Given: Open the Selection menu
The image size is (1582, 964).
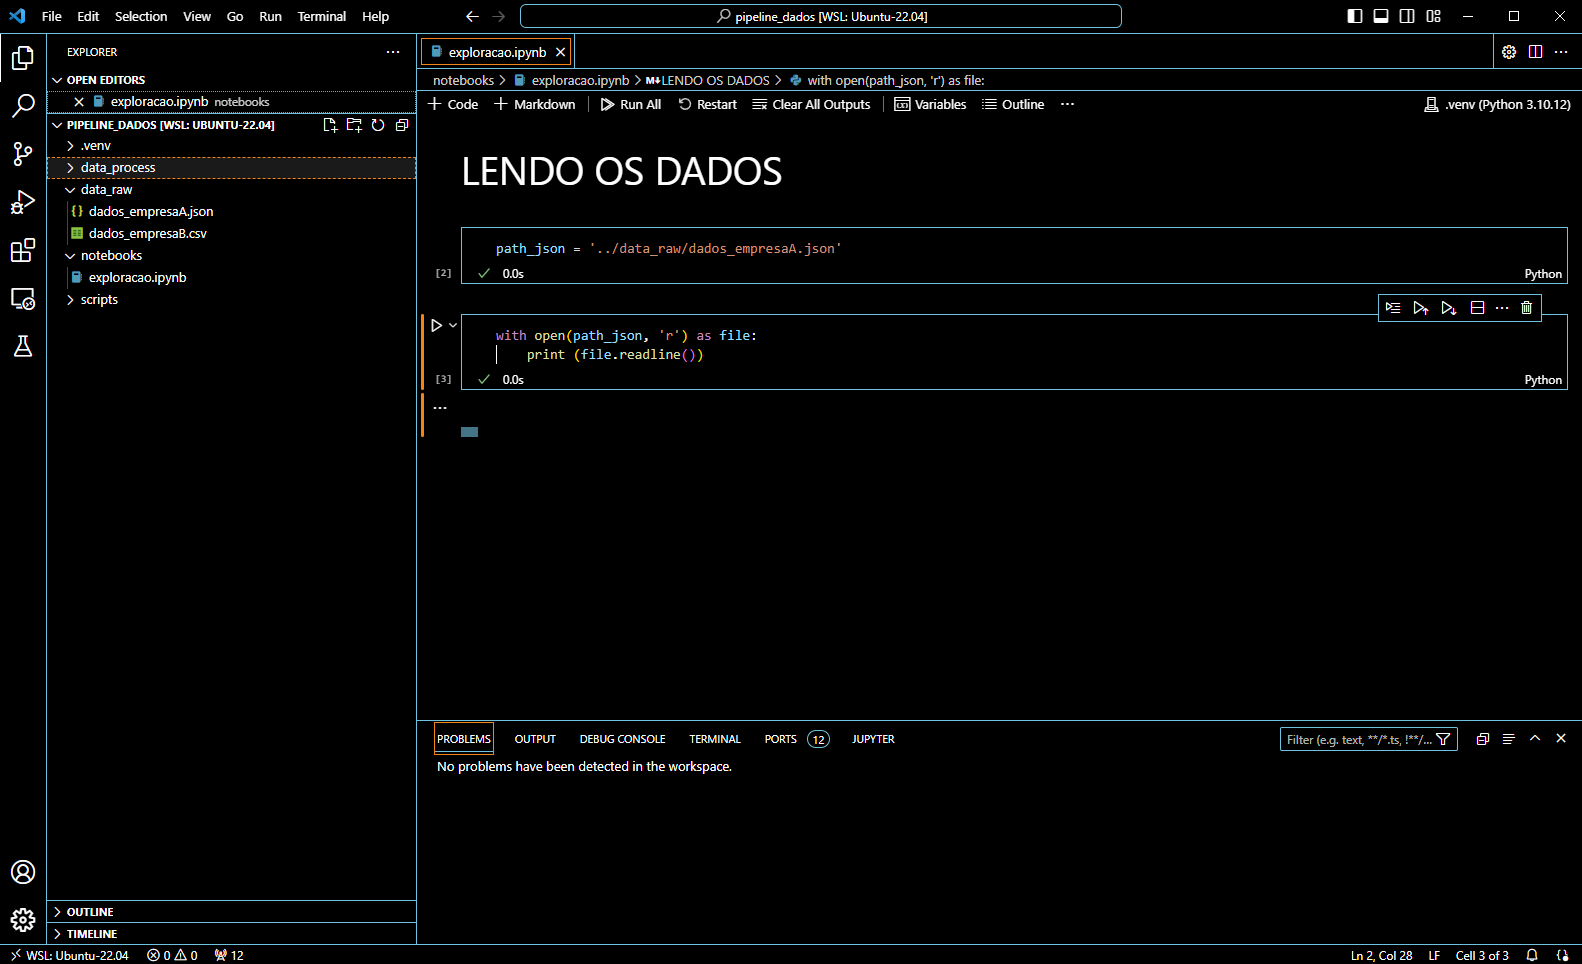Looking at the screenshot, I should pos(141,16).
